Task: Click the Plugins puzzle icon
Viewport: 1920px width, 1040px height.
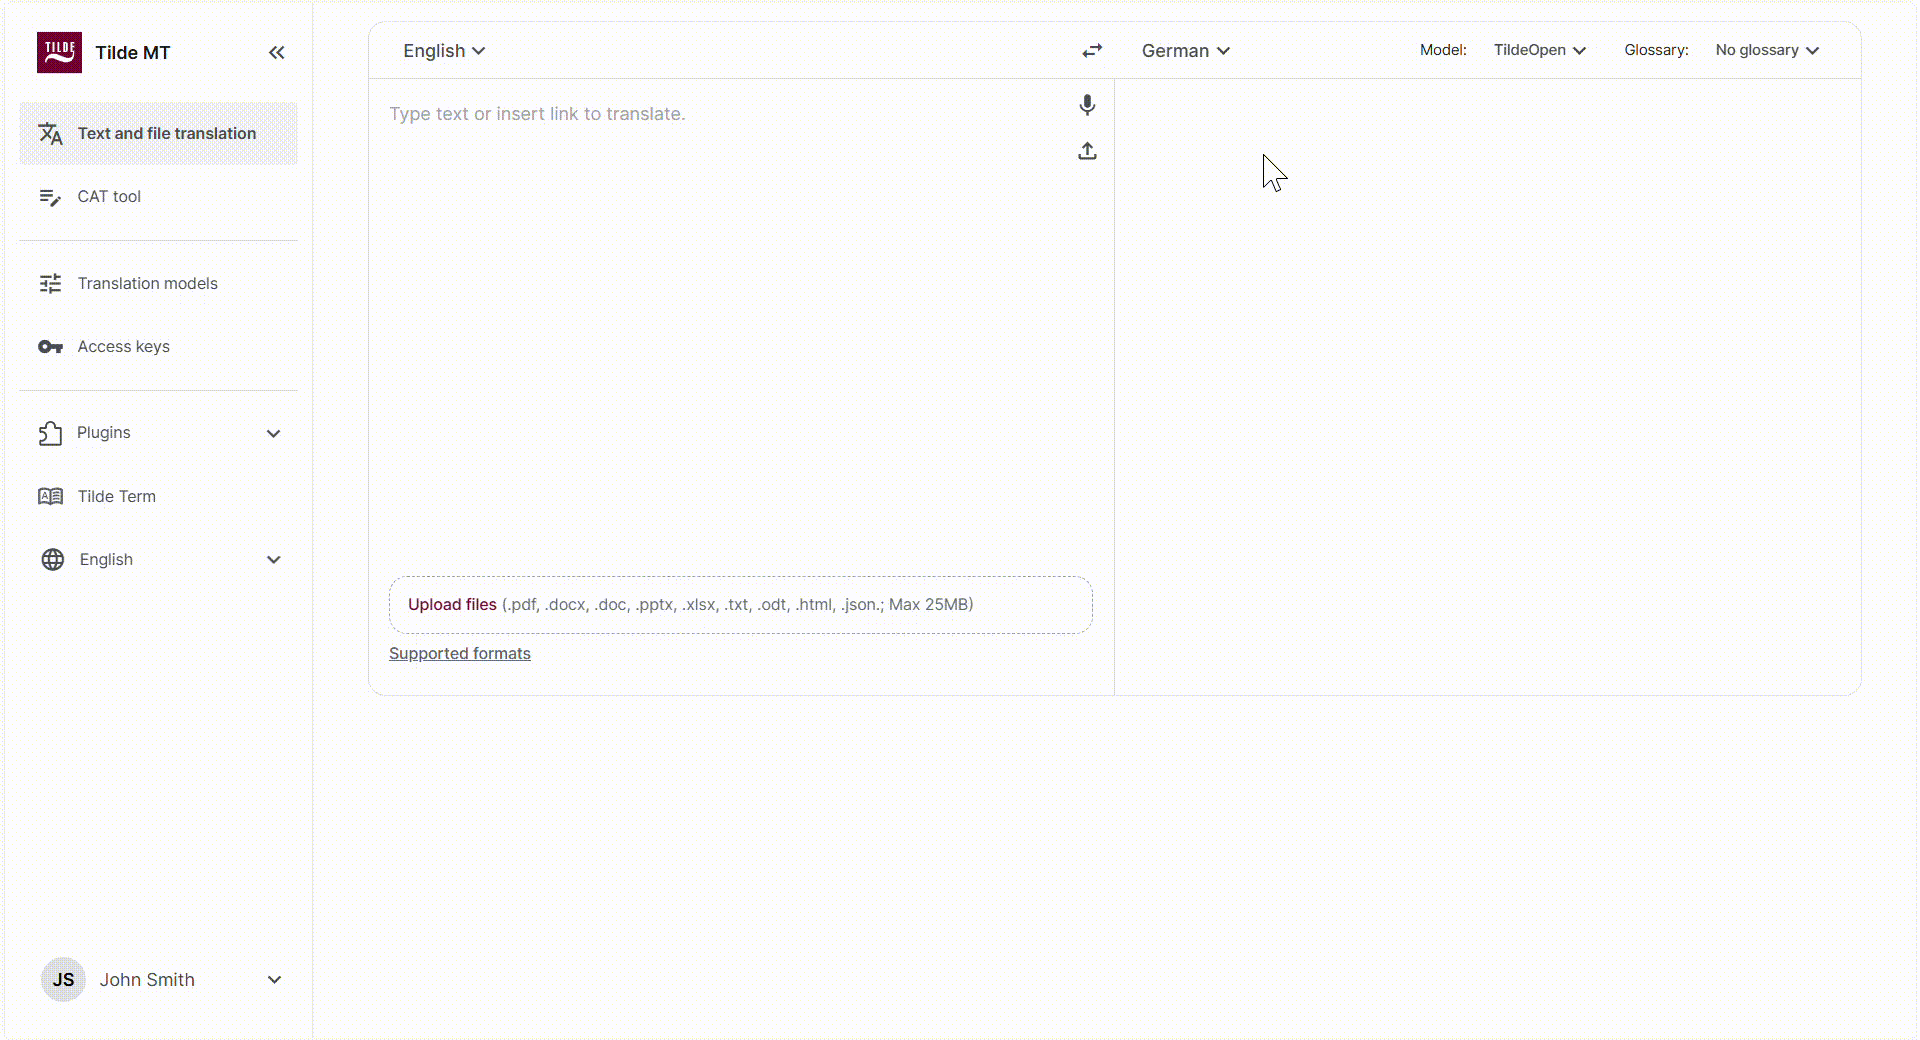Action: point(50,432)
